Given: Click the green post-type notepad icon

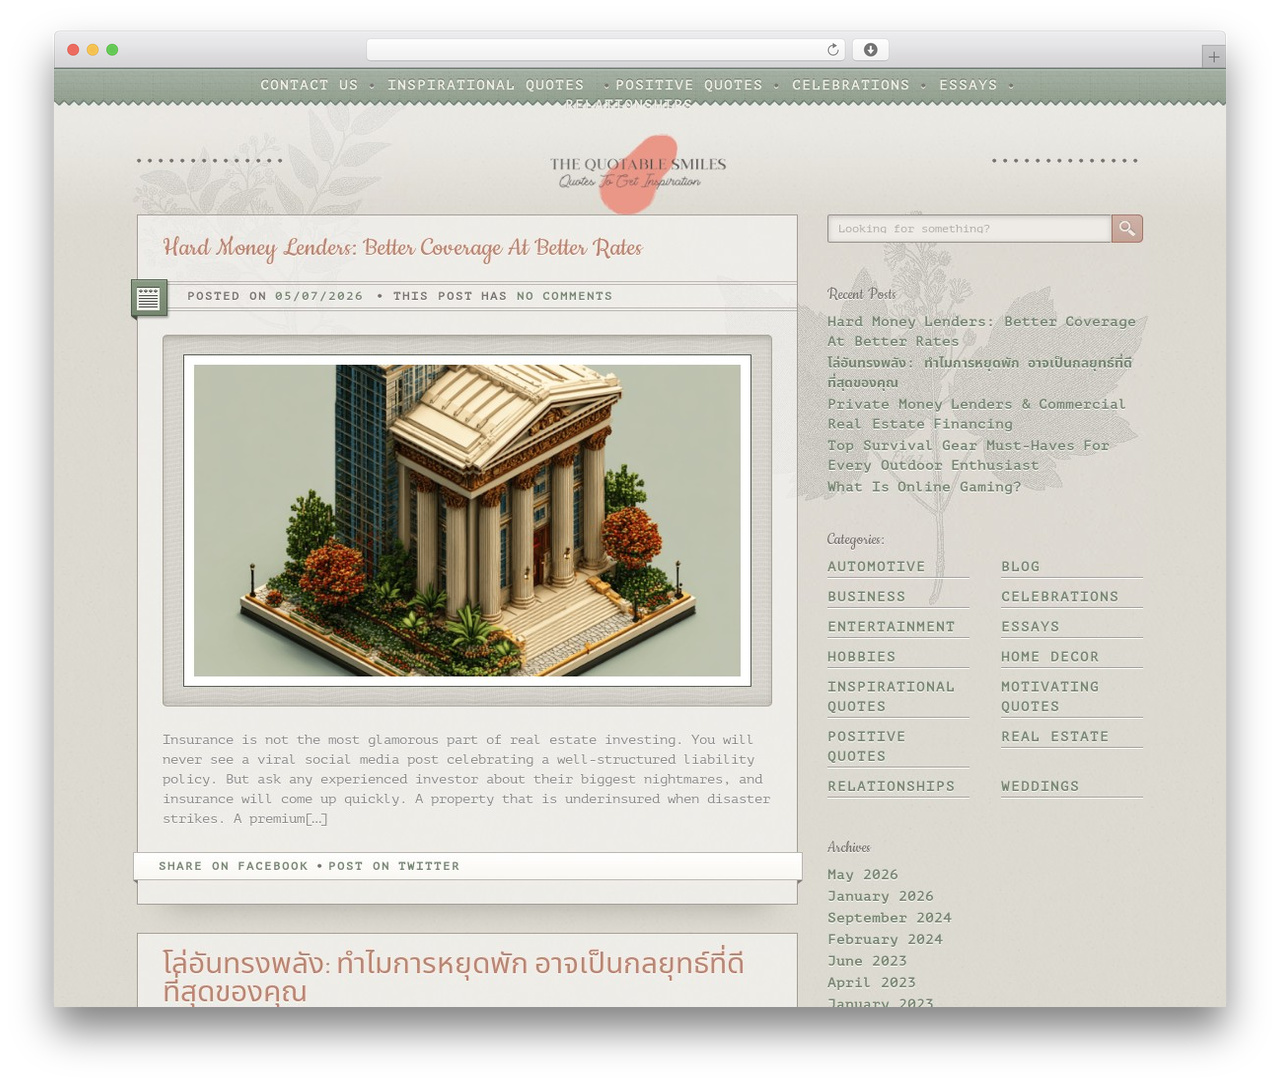Looking at the screenshot, I should 149,298.
